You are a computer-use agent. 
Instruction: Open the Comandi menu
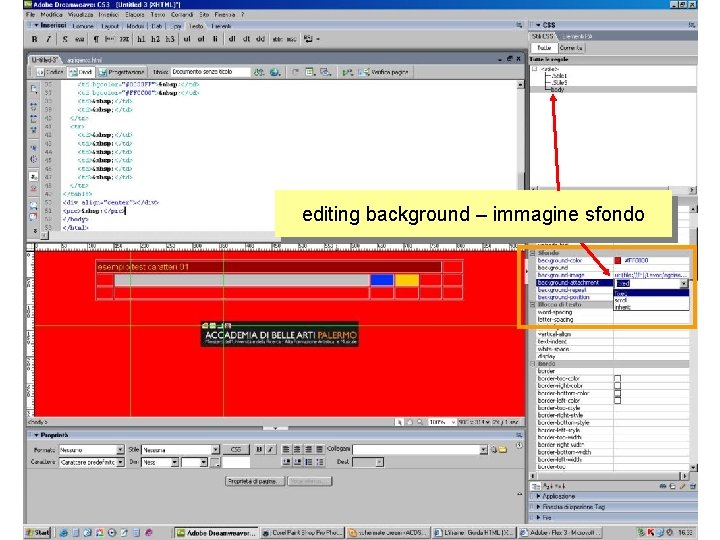(182, 15)
